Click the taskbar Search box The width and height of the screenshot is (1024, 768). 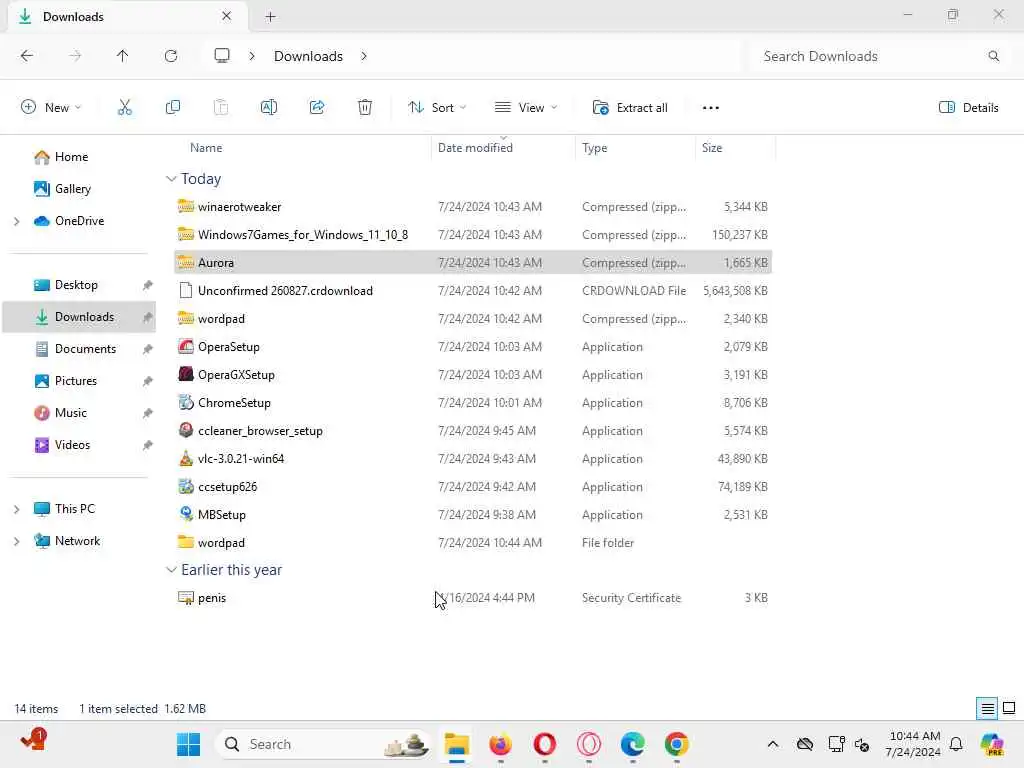pyautogui.click(x=323, y=744)
